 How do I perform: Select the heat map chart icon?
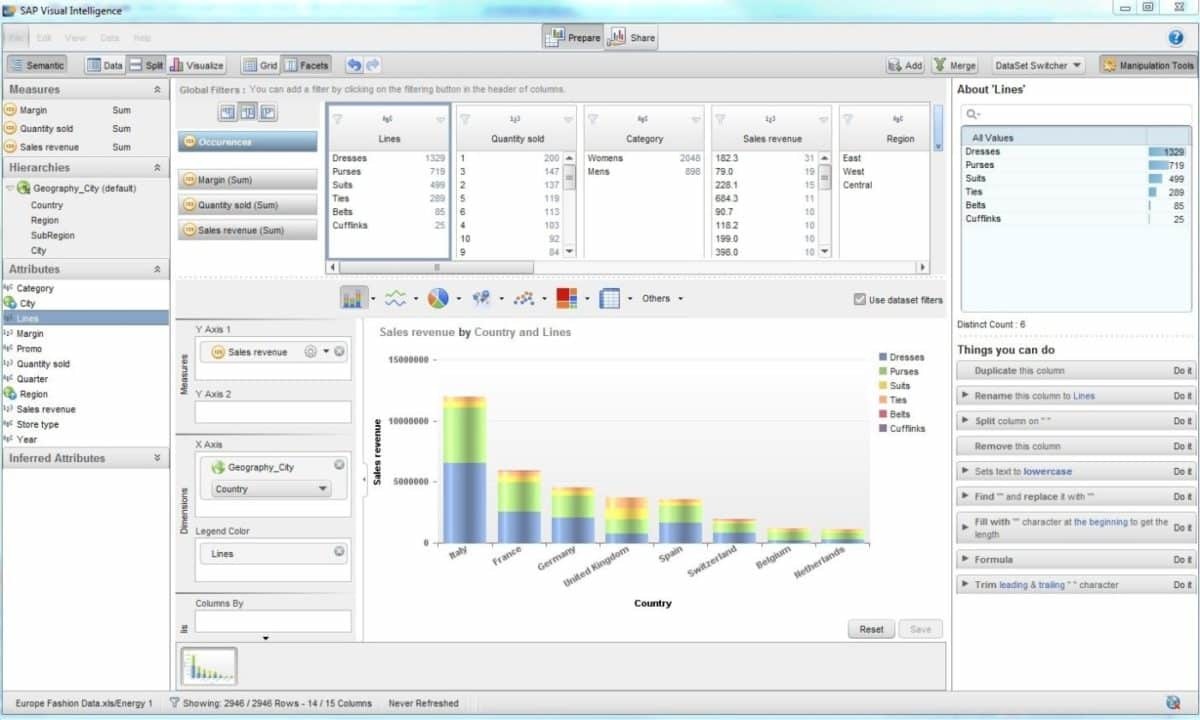coord(566,298)
